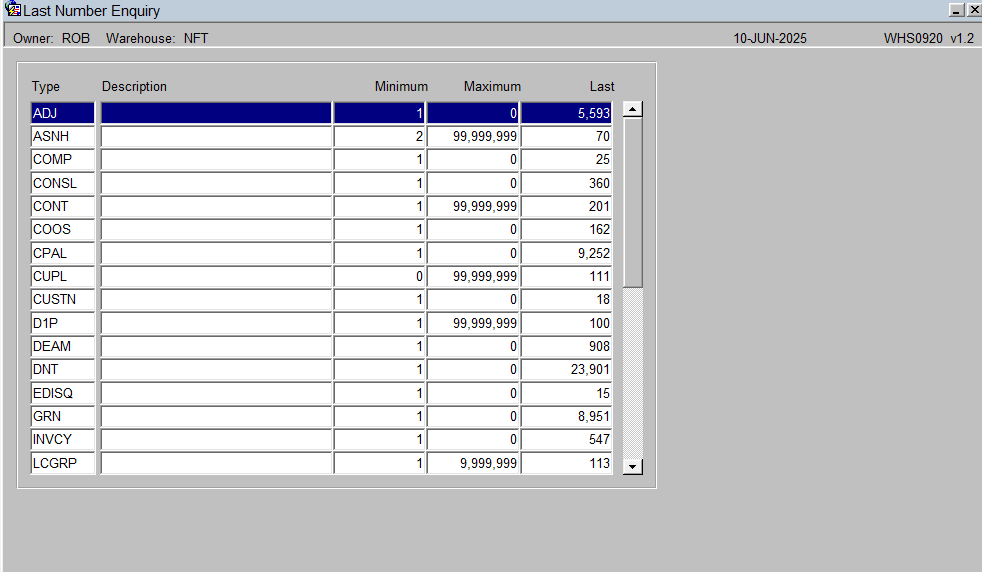Click the WHS0920 v1.2 form identifier
Viewport: 982px width, 572px height.
point(929,39)
